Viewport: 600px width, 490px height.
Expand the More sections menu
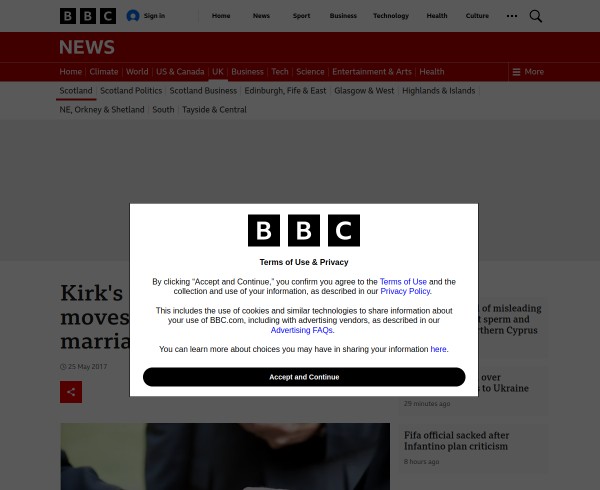(528, 72)
